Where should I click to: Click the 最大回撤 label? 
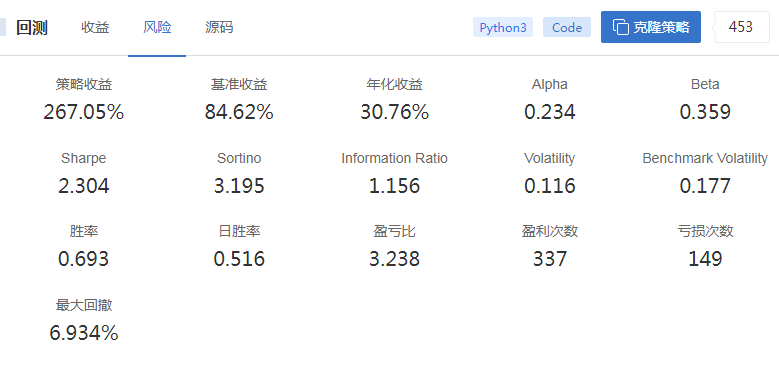tap(83, 305)
